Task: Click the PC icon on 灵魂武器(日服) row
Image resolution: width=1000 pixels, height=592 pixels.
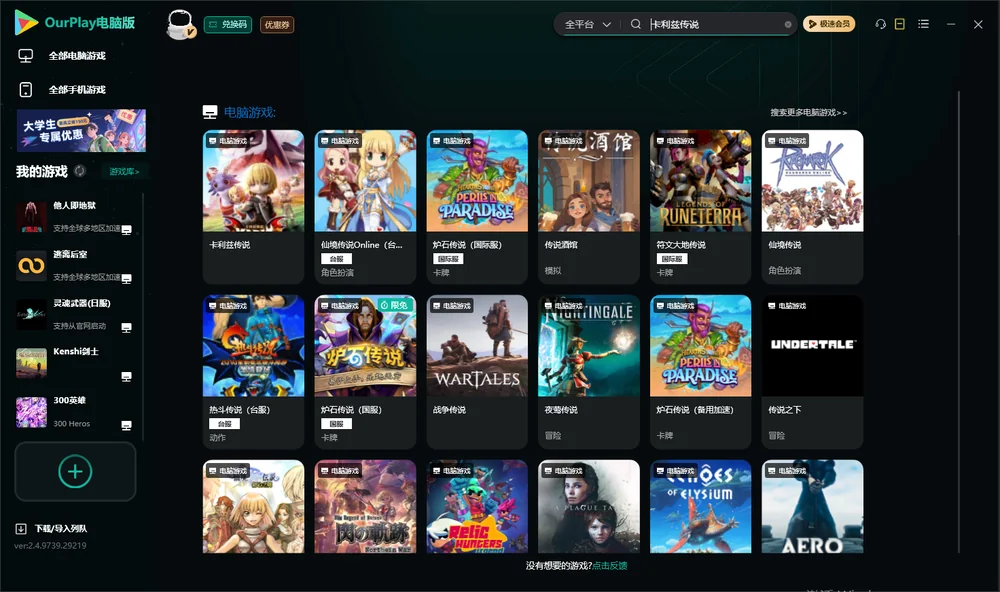Action: click(126, 328)
